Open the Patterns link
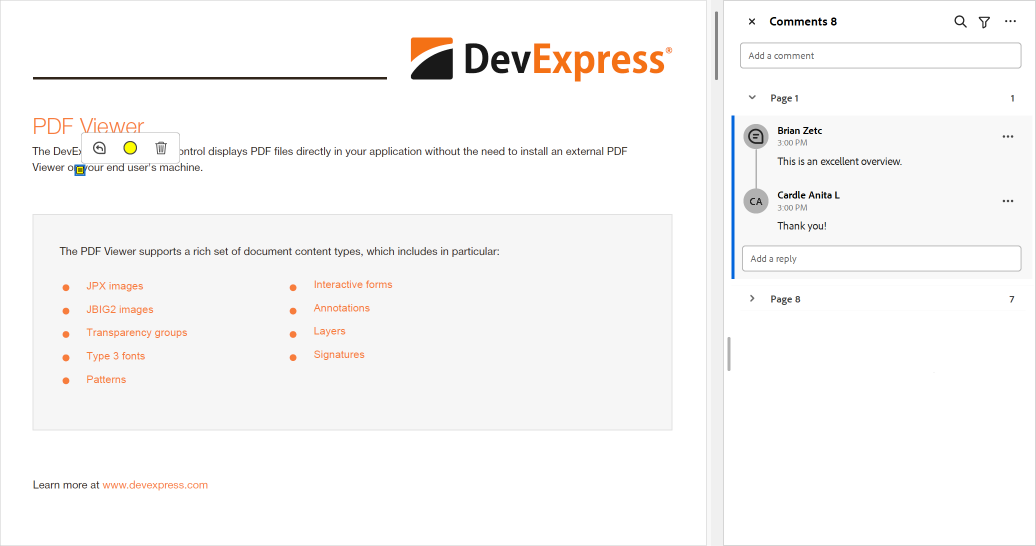Screen dimensions: 1036x546 pyautogui.click(x=106, y=379)
